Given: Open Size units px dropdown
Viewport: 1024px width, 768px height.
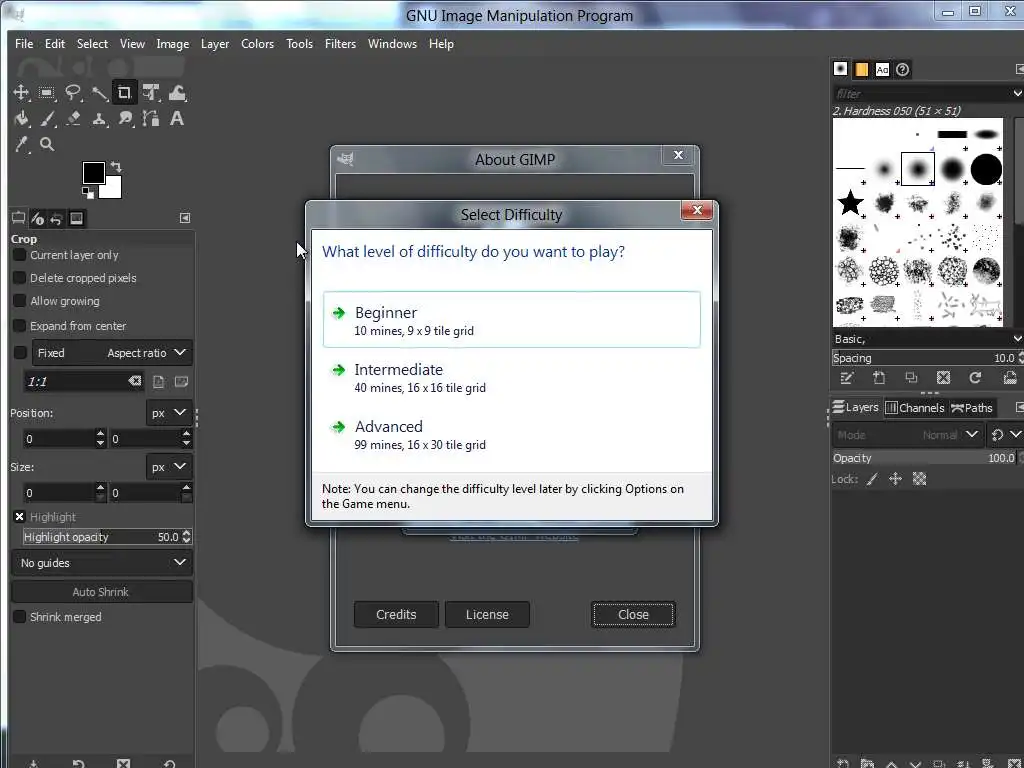Looking at the screenshot, I should click(x=168, y=467).
